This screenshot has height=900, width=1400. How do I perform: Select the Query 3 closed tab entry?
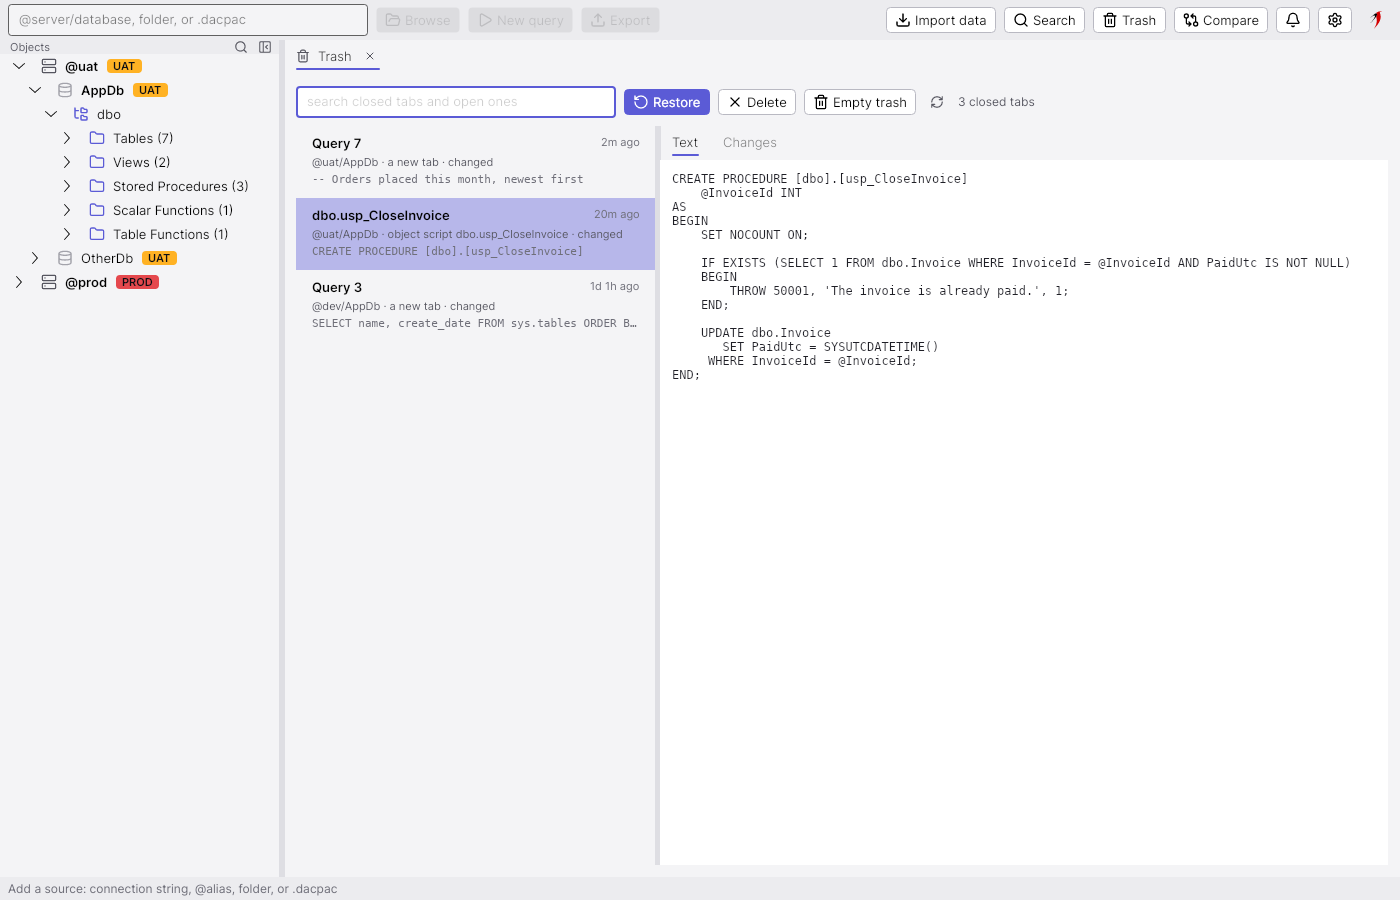pos(476,306)
